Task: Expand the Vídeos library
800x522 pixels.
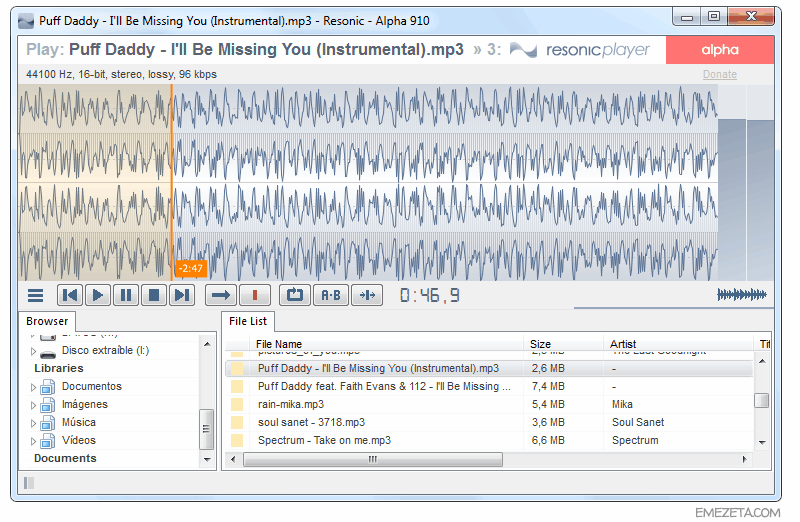Action: (x=33, y=441)
